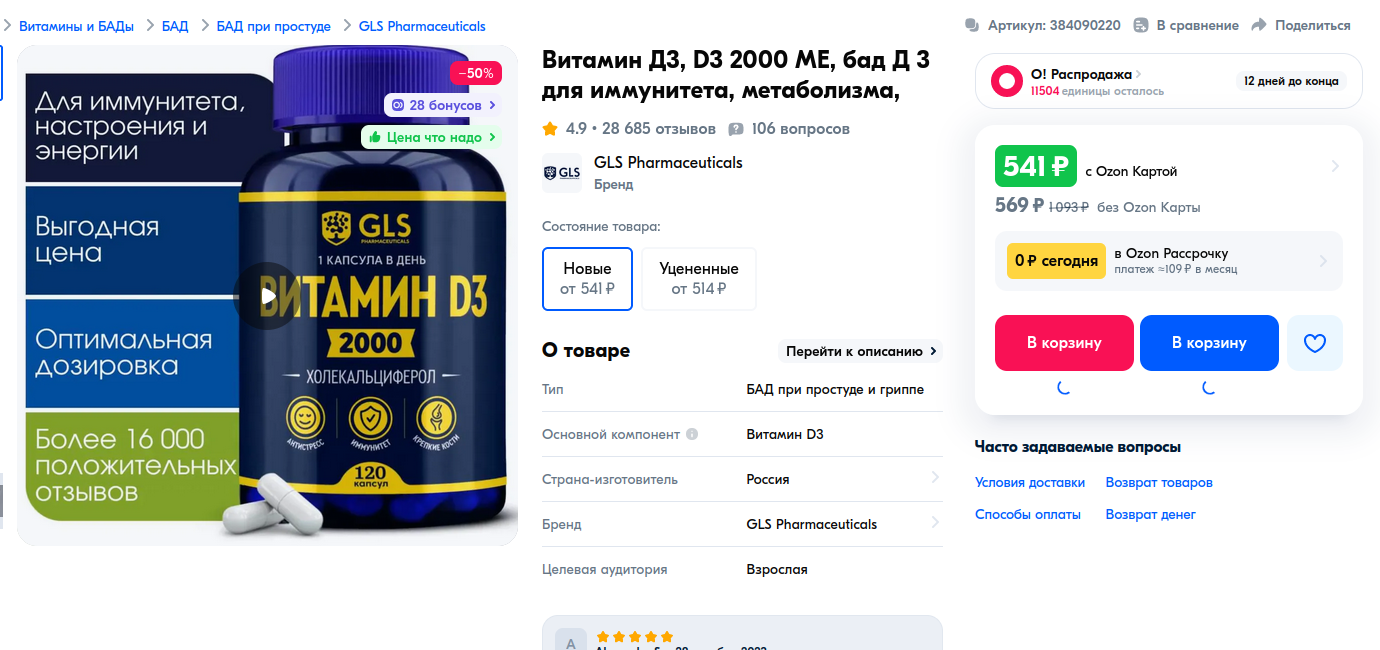Open info icon next to Основной компонент
This screenshot has width=1380, height=650.
click(692, 435)
